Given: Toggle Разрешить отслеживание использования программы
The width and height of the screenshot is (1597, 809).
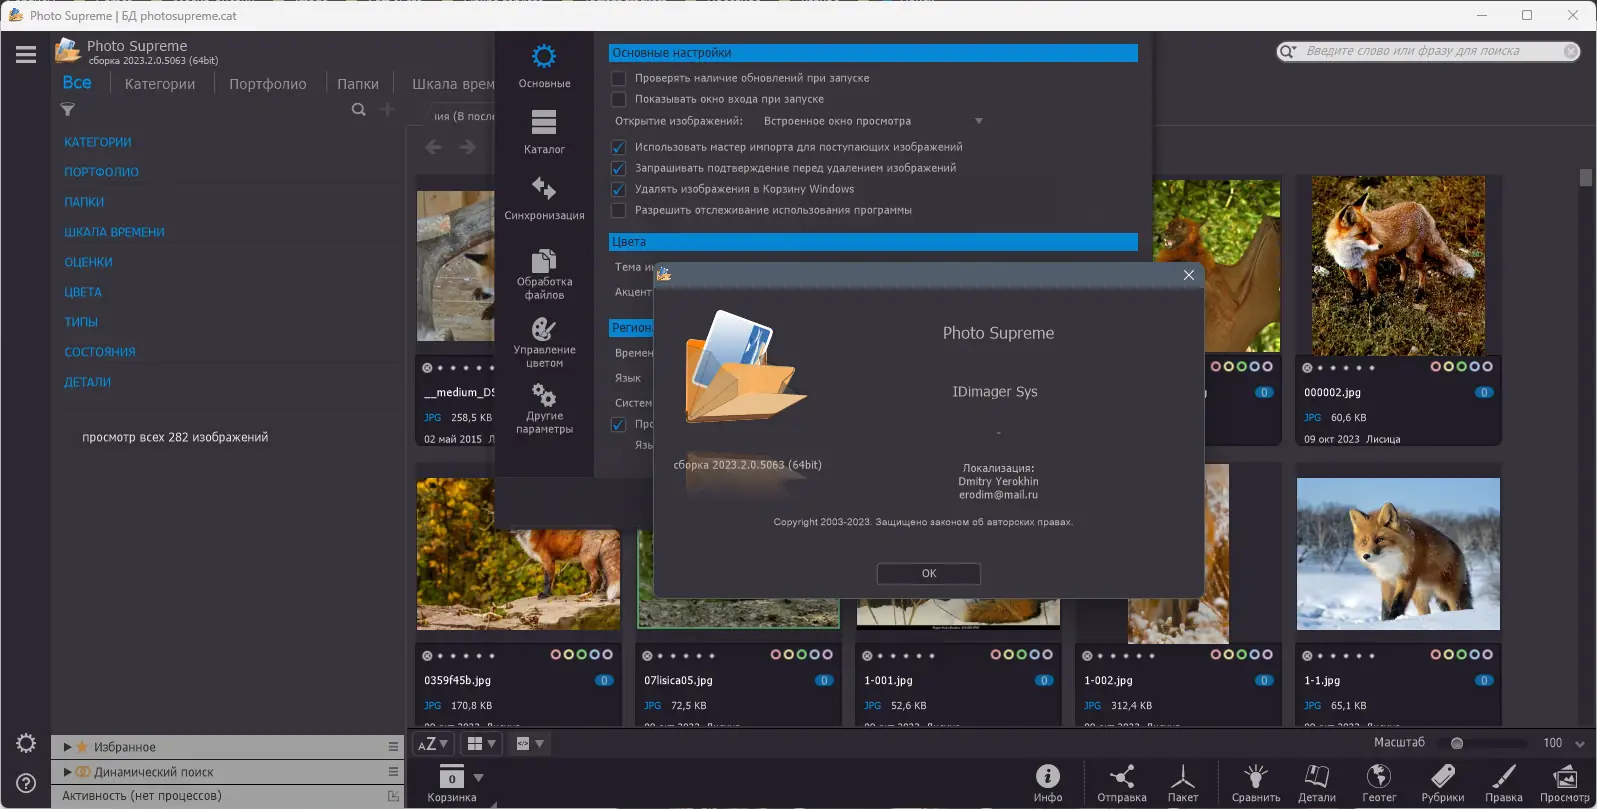Looking at the screenshot, I should coord(618,210).
